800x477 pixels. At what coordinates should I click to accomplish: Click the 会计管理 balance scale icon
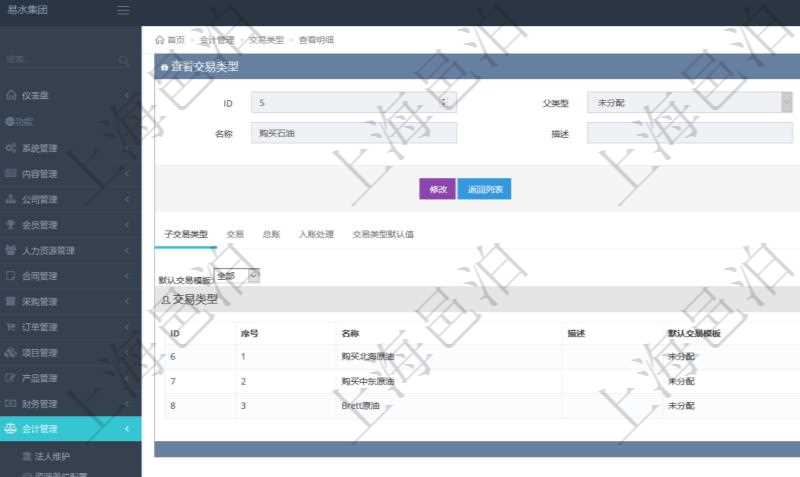point(11,429)
